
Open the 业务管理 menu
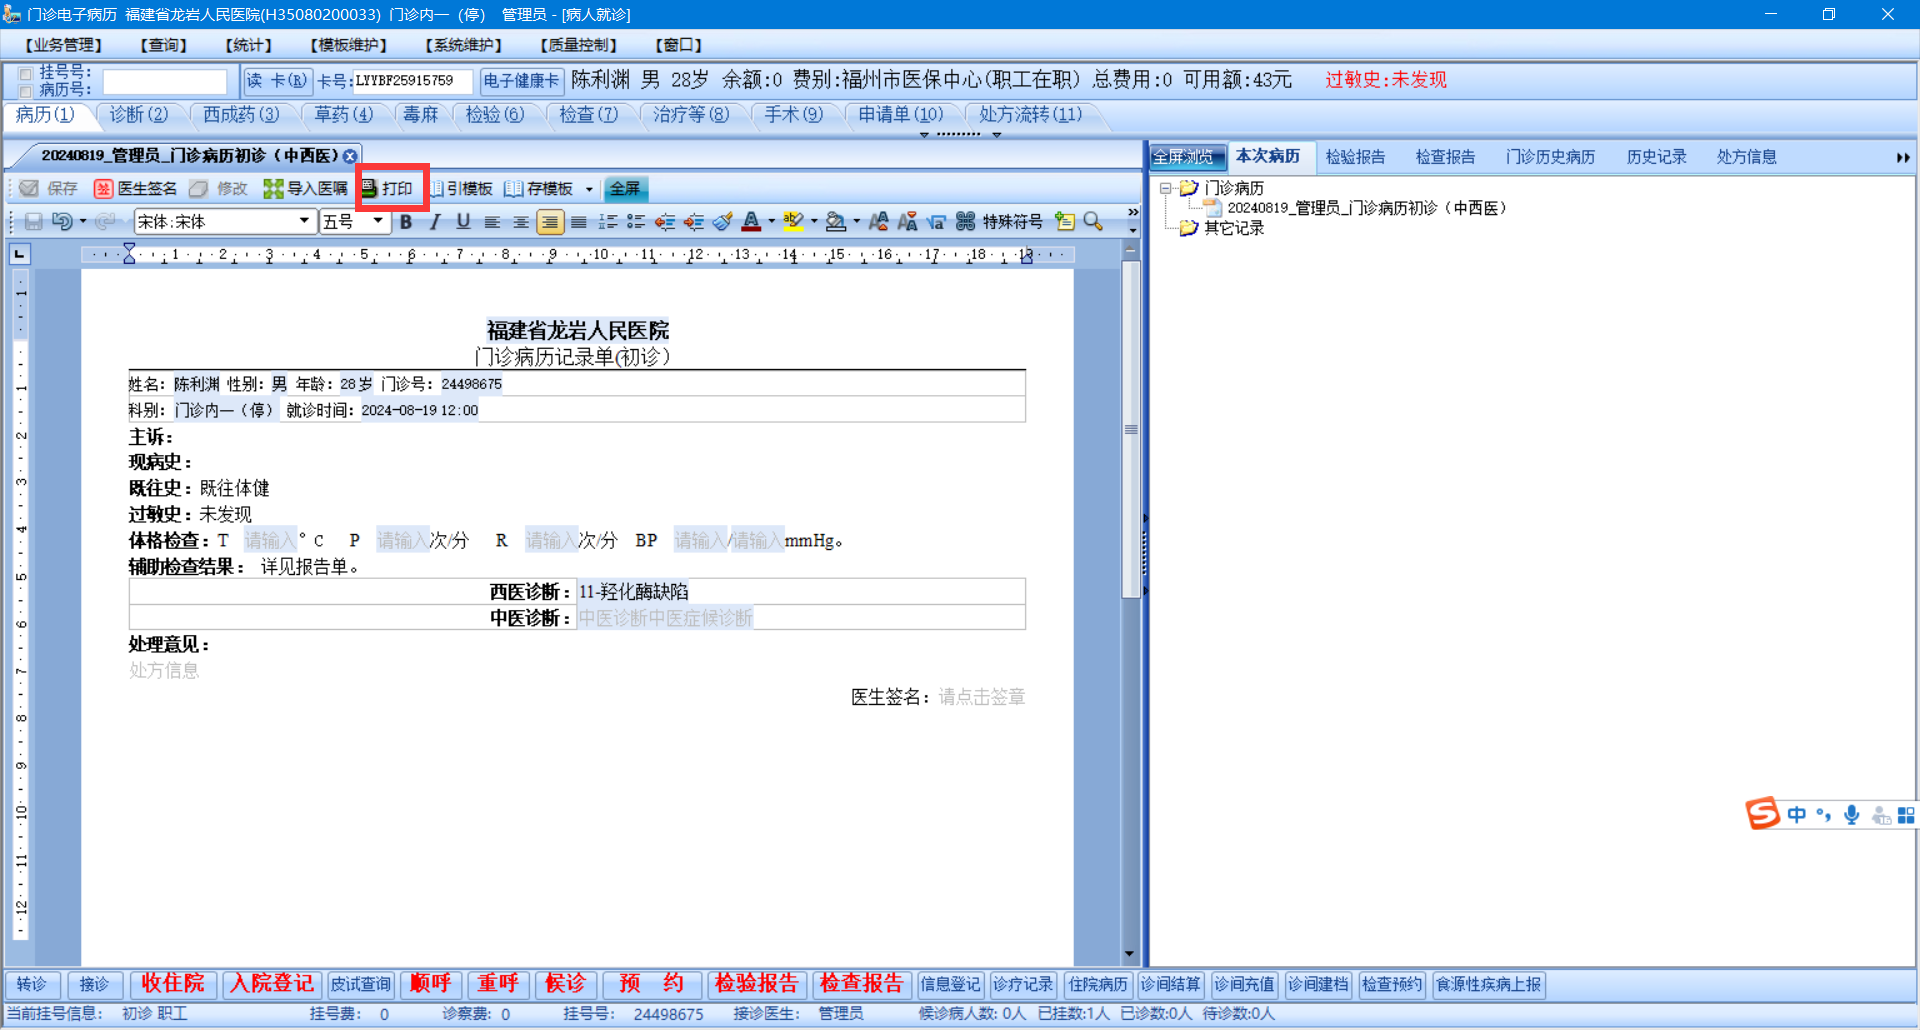pos(64,45)
